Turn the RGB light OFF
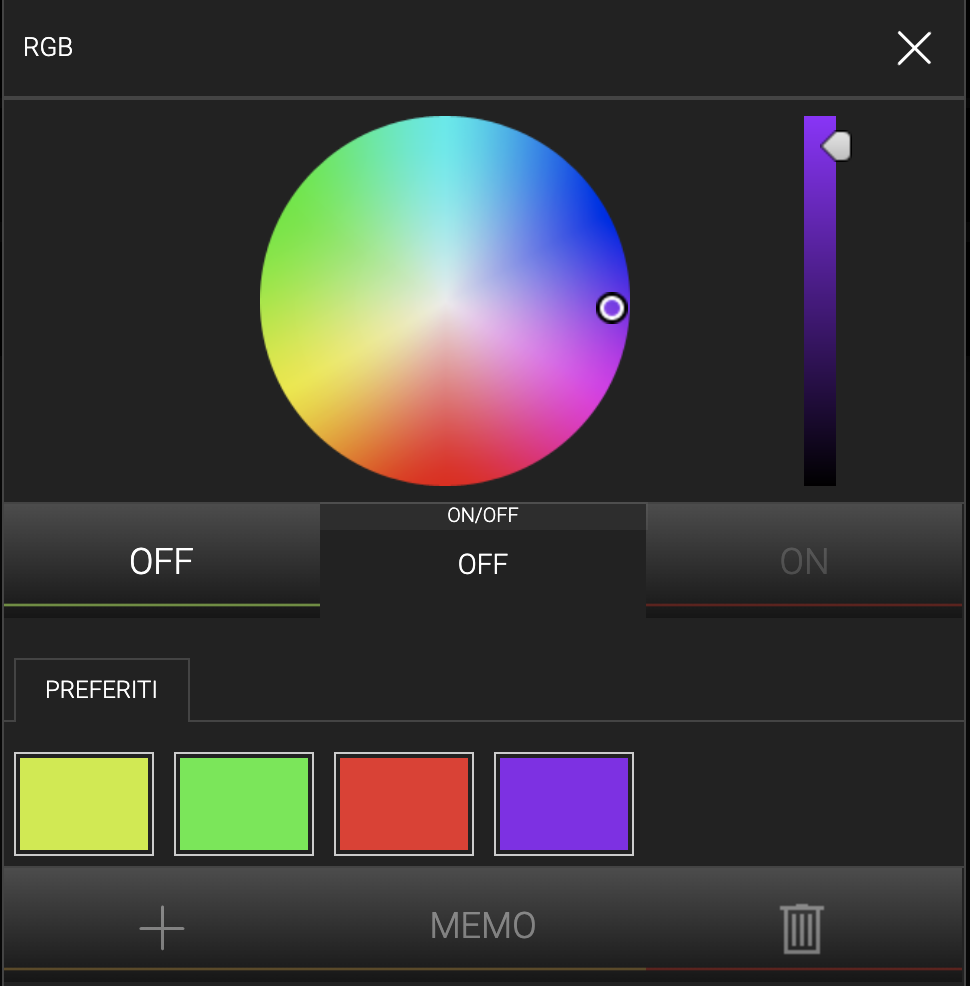This screenshot has width=970, height=986. (x=162, y=561)
